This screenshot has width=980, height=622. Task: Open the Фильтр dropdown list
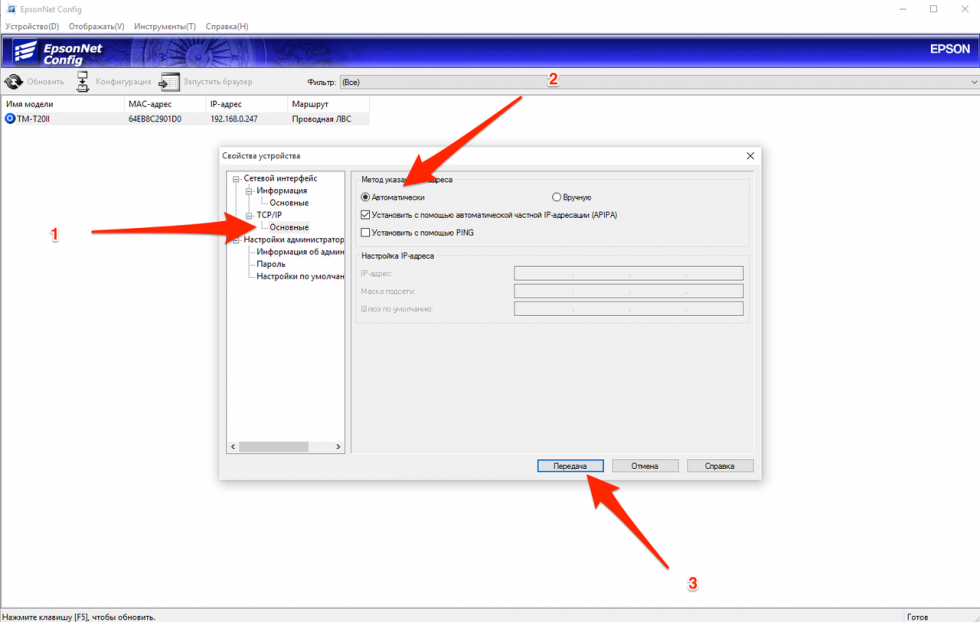tap(659, 82)
